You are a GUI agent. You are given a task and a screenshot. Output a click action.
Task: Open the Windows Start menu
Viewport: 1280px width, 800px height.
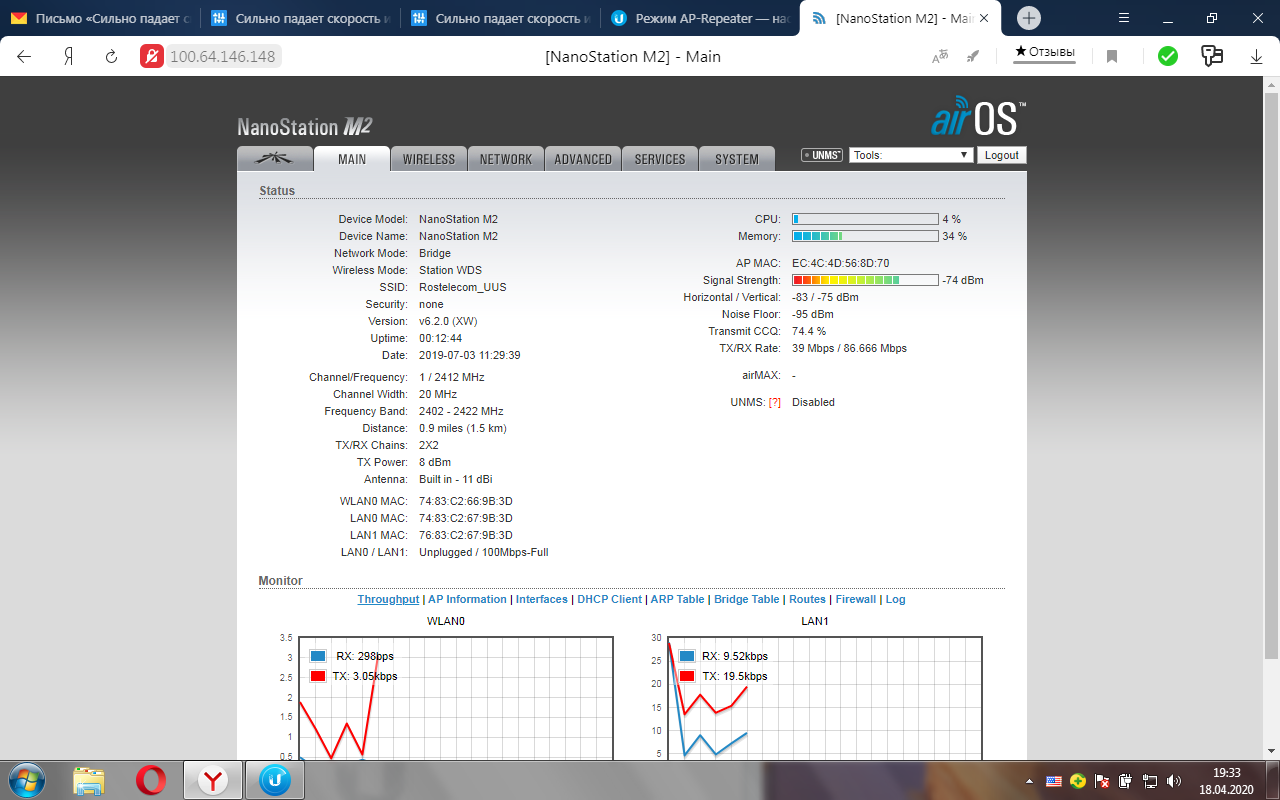(26, 780)
